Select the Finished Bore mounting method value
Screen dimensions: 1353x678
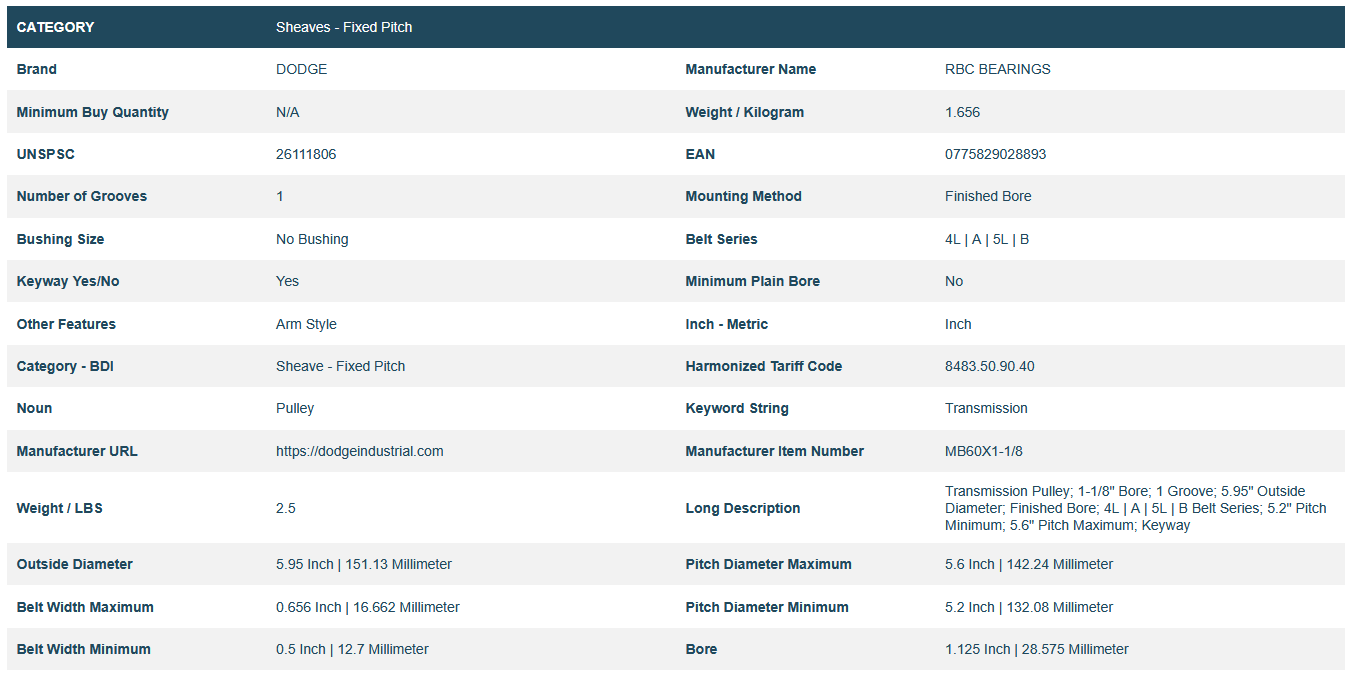coord(987,196)
